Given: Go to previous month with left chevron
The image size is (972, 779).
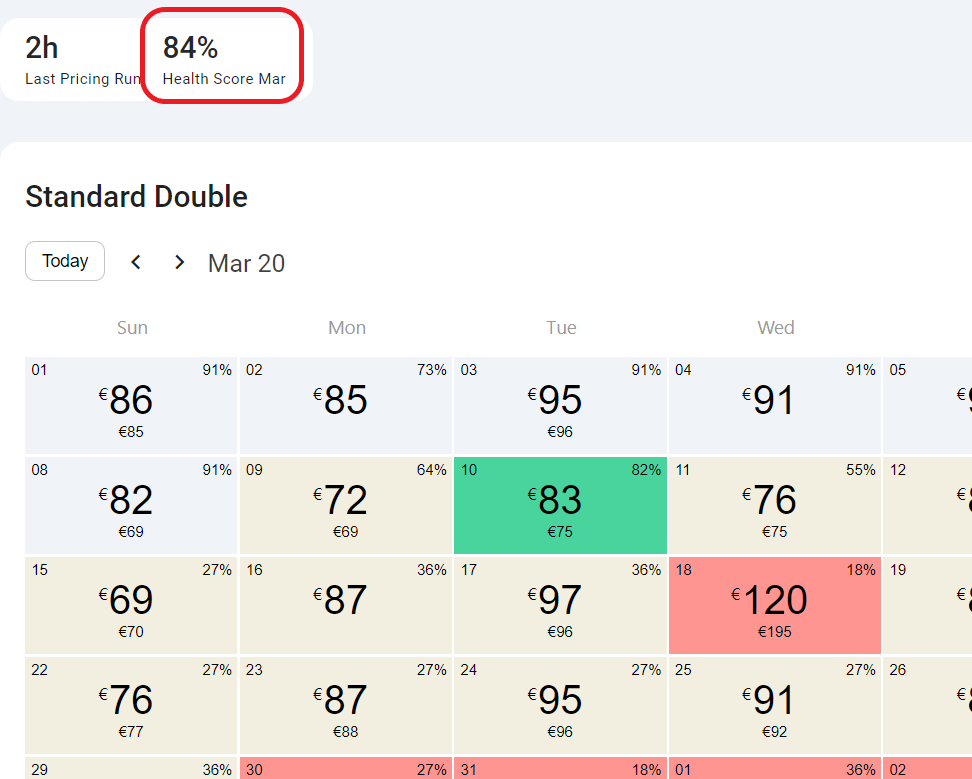Looking at the screenshot, I should [x=136, y=262].
